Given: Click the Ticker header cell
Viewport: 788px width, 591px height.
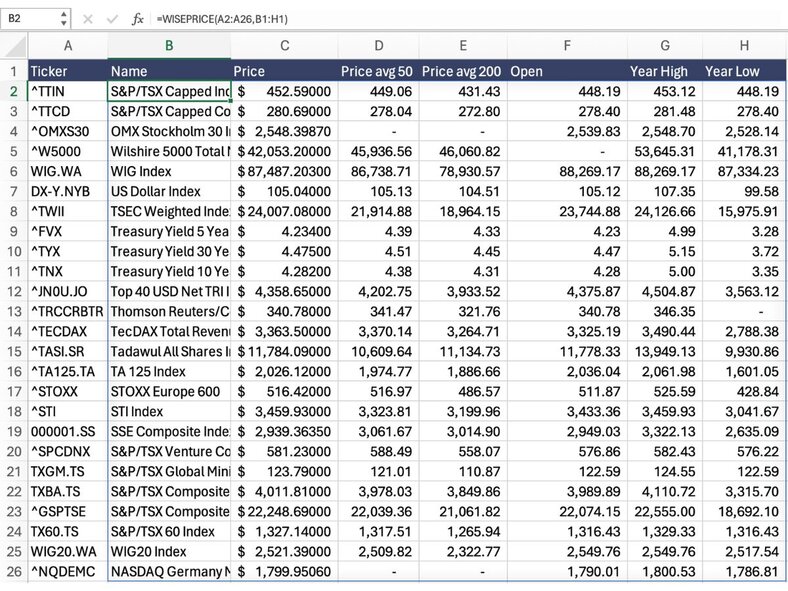Looking at the screenshot, I should tap(68, 71).
